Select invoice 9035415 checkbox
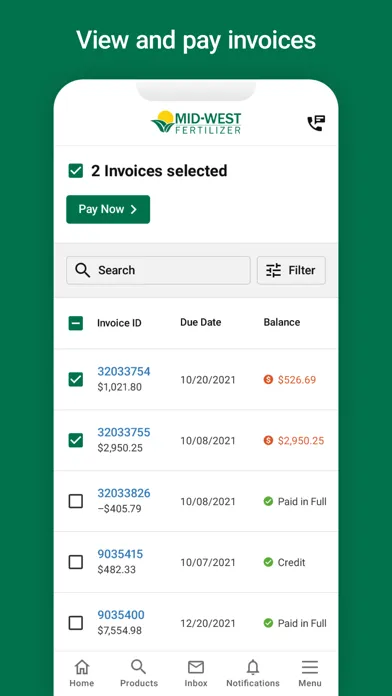 click(x=75, y=562)
